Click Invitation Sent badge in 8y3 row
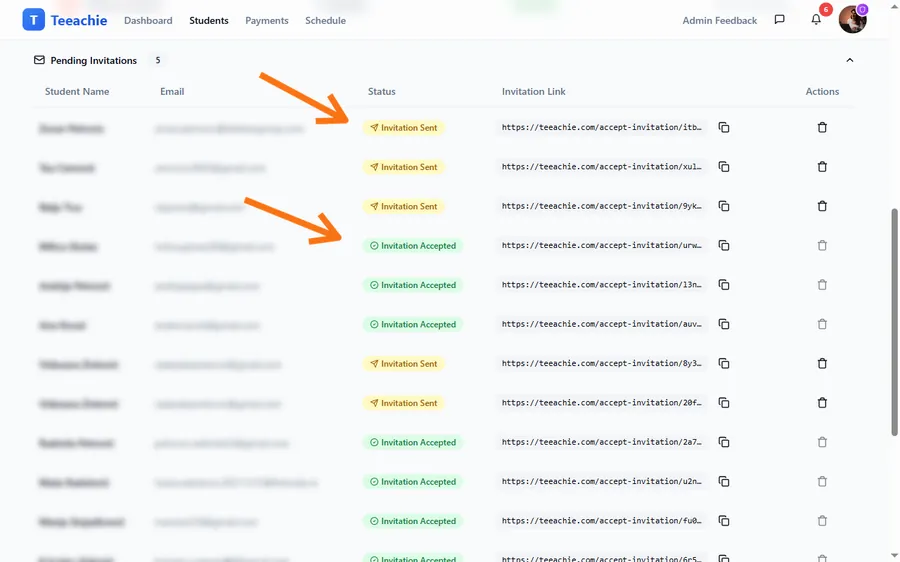Image resolution: width=900 pixels, height=562 pixels. [x=404, y=363]
